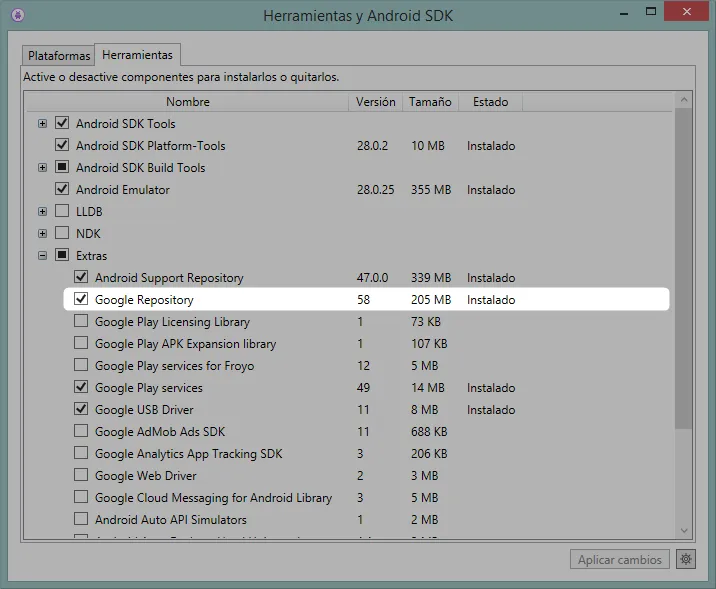716x589 pixels.
Task: Check Google AdMob Ads SDK
Action: tap(81, 431)
